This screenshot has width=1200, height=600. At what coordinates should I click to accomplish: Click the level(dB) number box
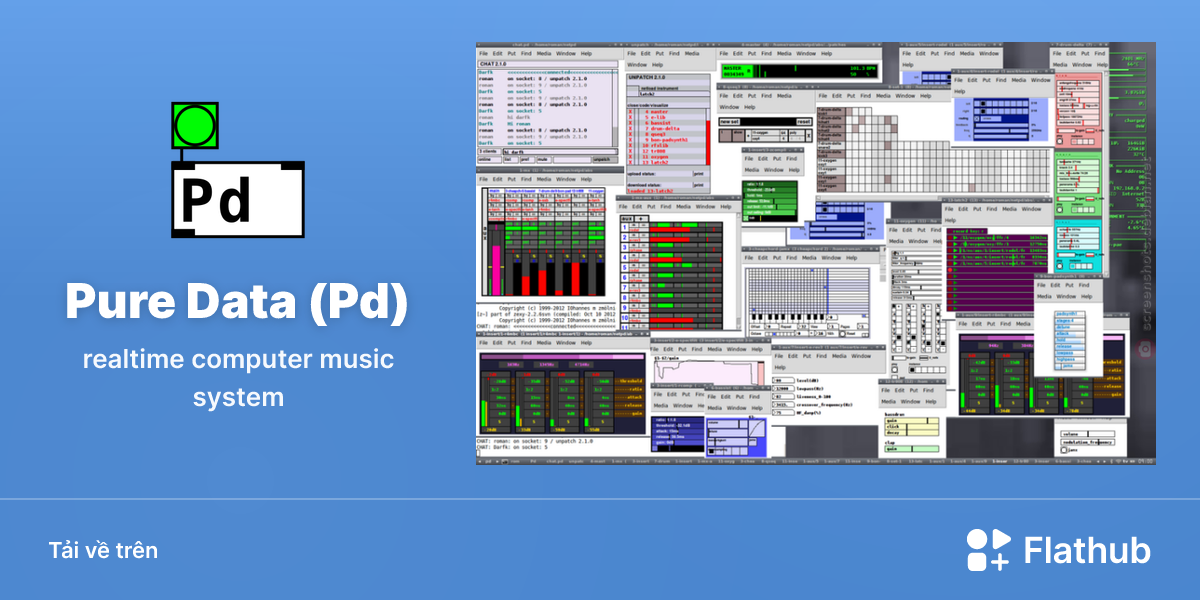tap(783, 380)
